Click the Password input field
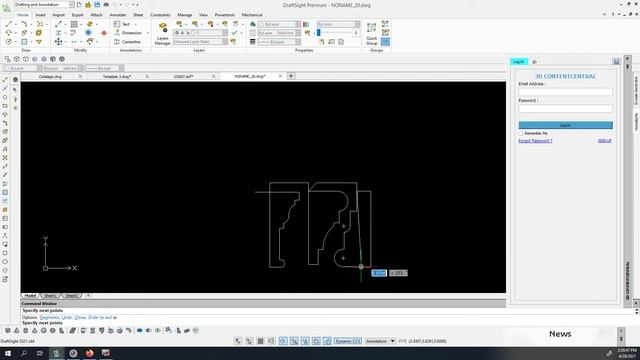This screenshot has height=360, width=640. point(565,108)
